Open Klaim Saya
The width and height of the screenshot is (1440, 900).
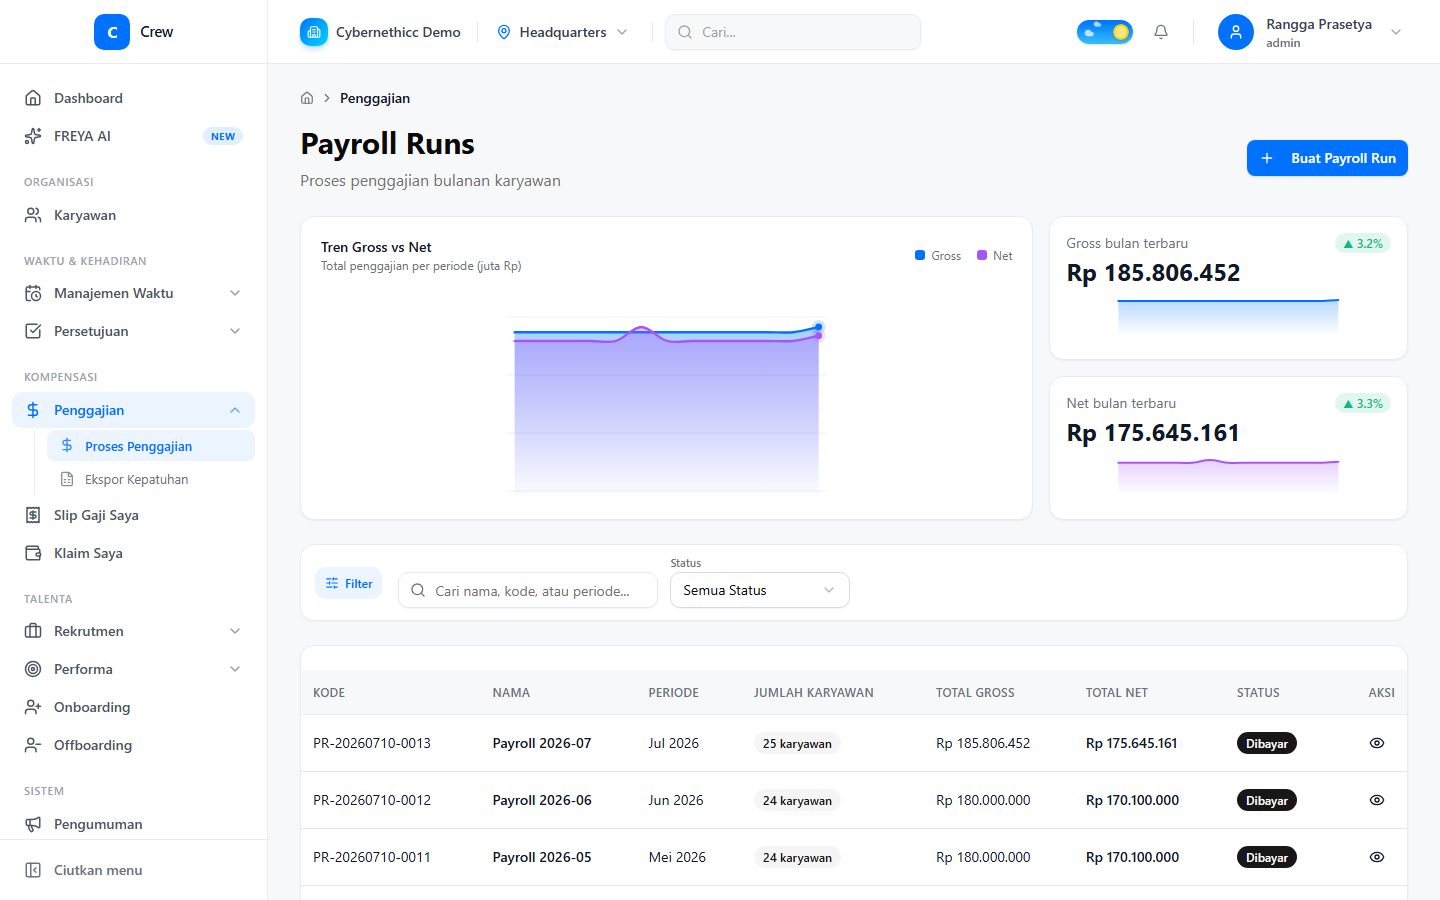[133, 553]
